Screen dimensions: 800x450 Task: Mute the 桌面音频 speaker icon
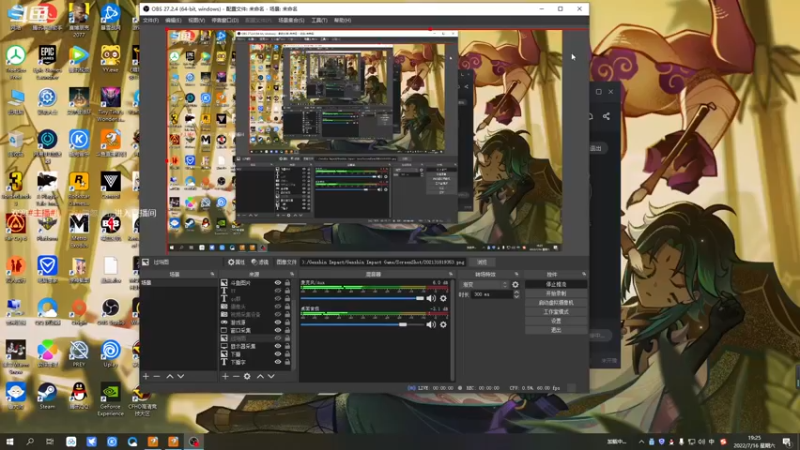[x=431, y=324]
